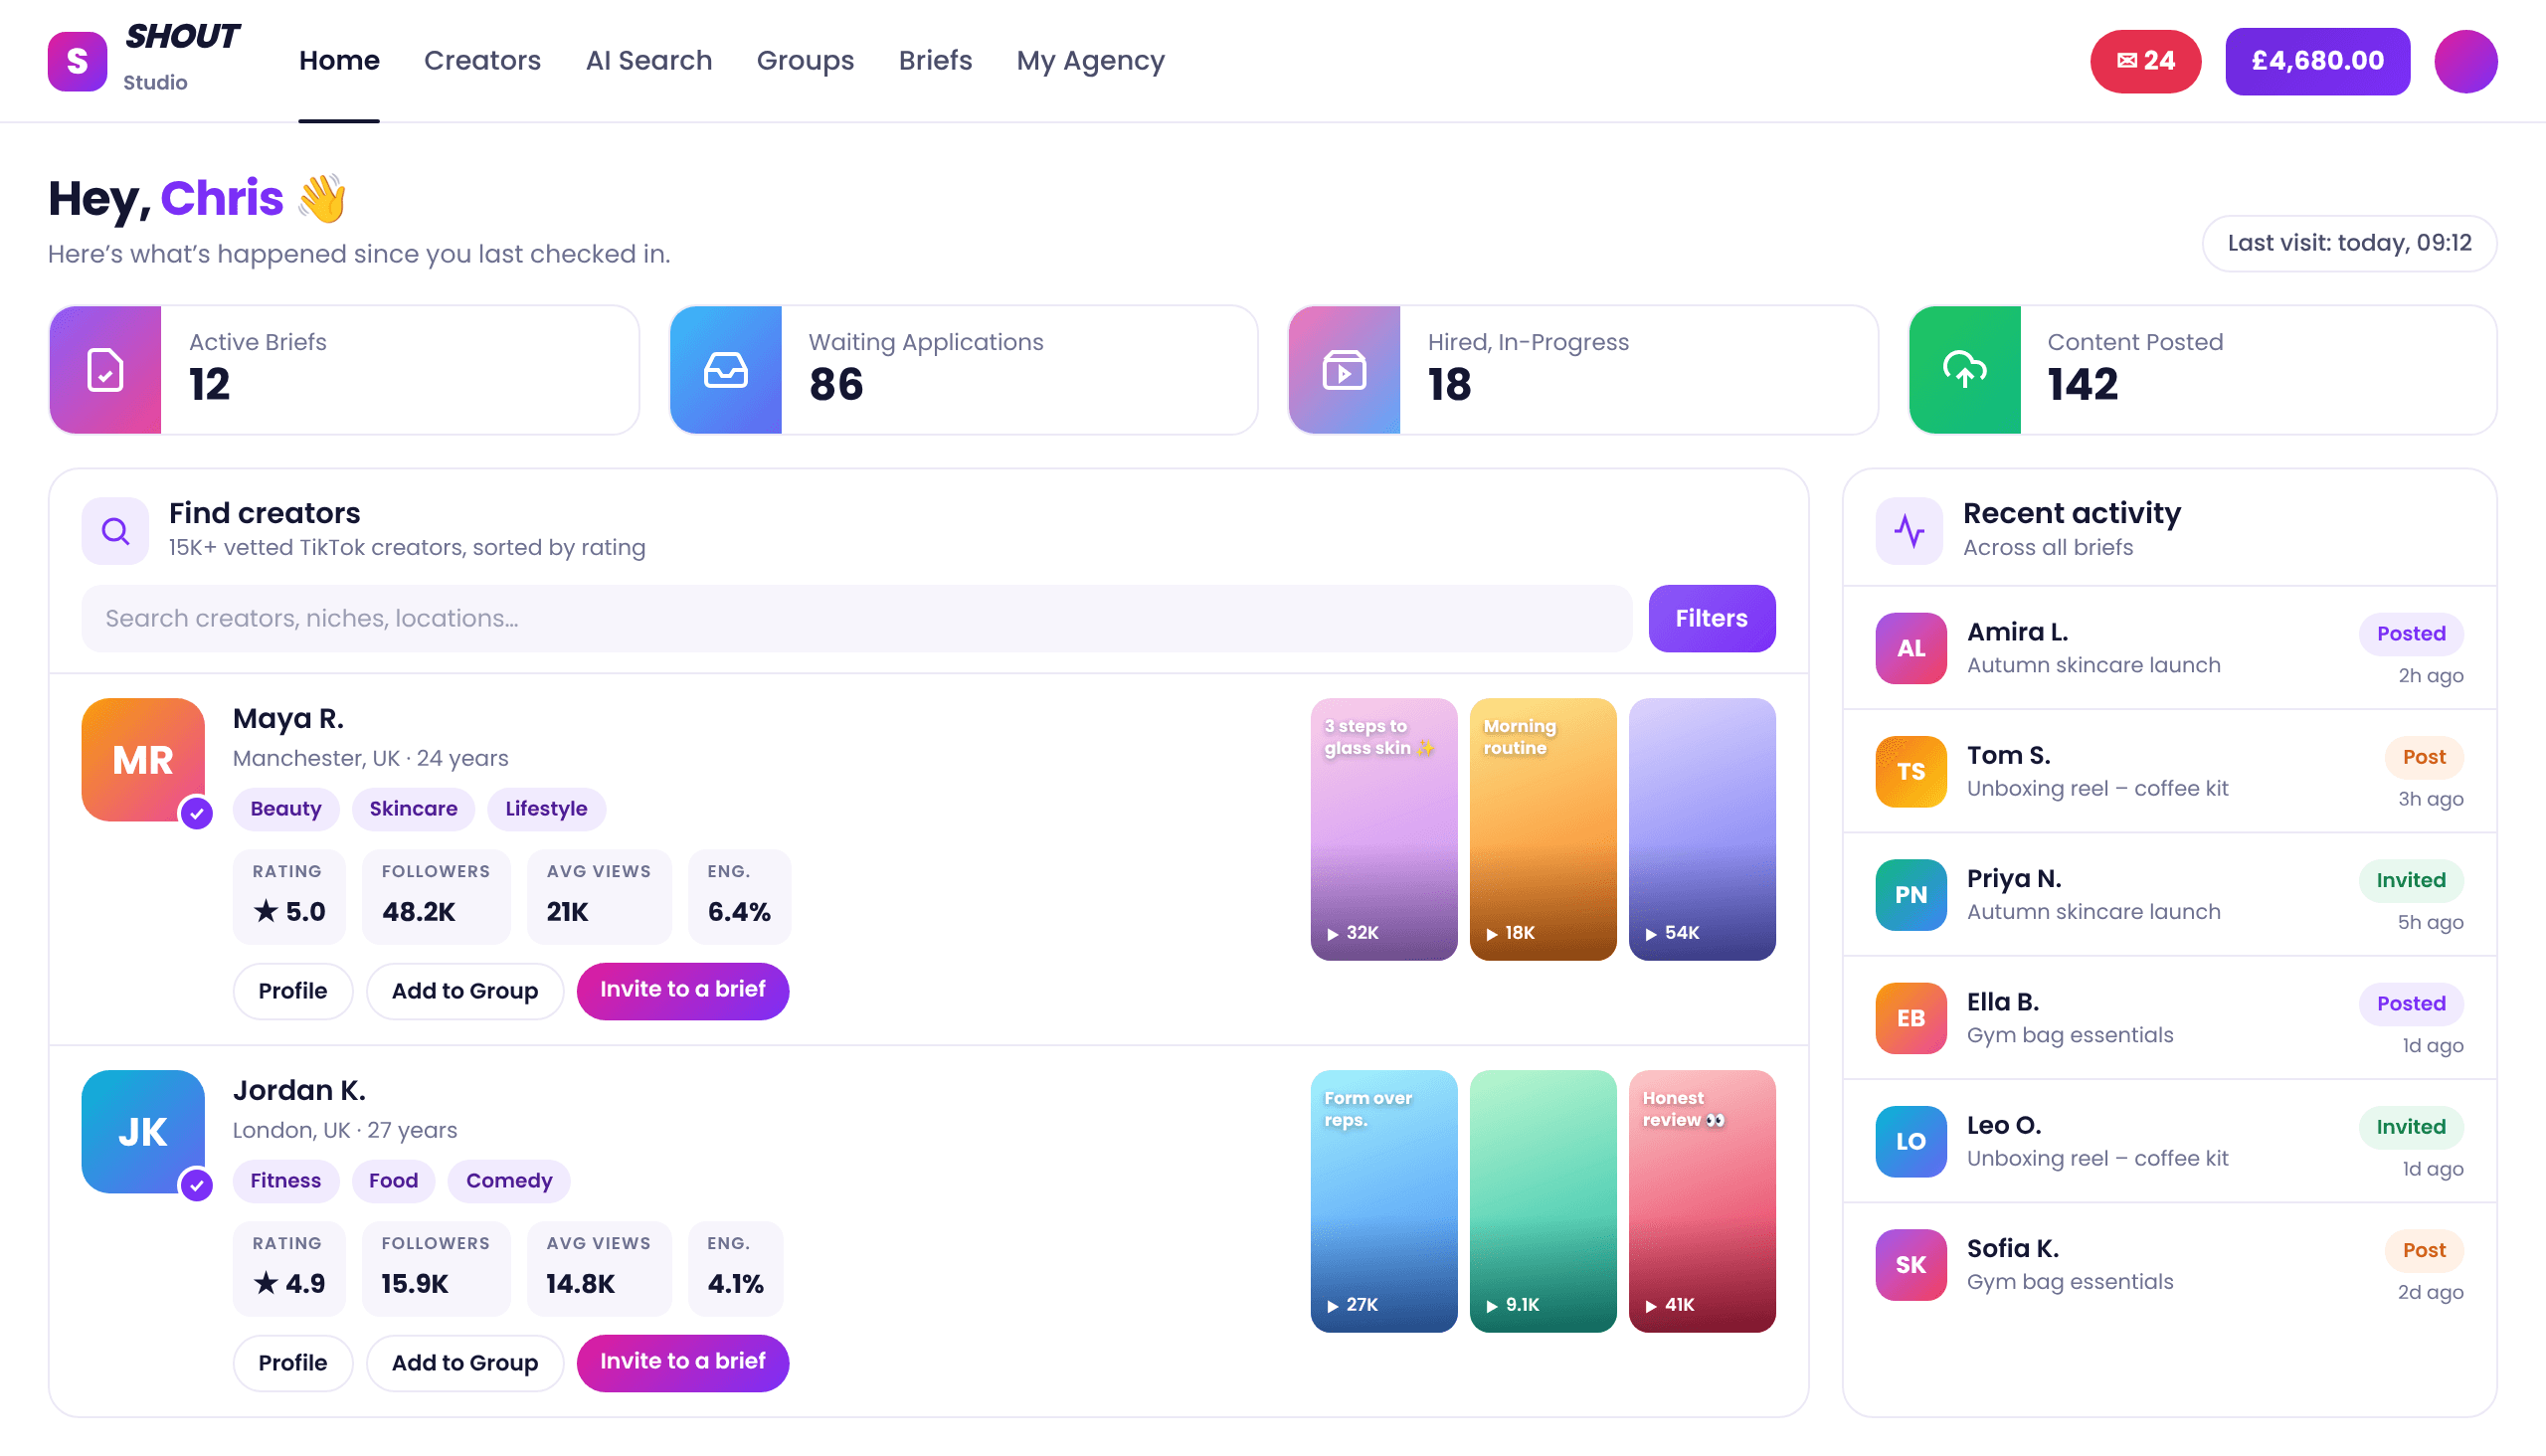Viewport: 2546px width, 1456px height.
Task: Play the 'Honest review' video thumbnail
Action: (1702, 1201)
